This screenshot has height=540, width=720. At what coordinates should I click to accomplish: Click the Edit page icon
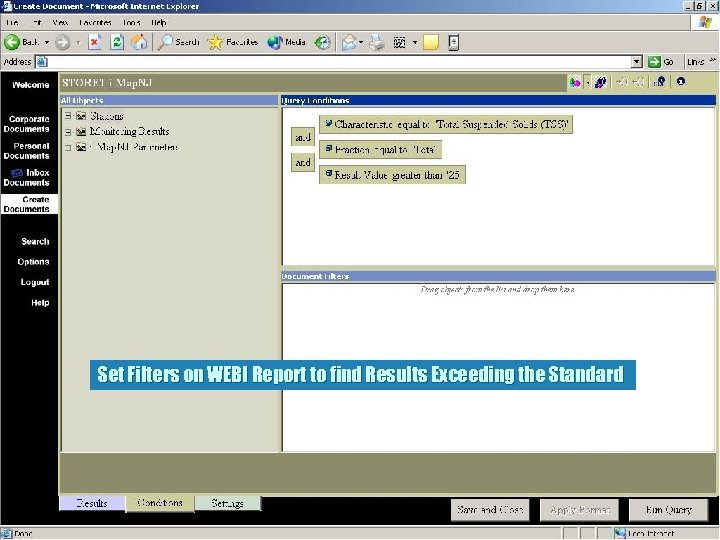coord(399,42)
